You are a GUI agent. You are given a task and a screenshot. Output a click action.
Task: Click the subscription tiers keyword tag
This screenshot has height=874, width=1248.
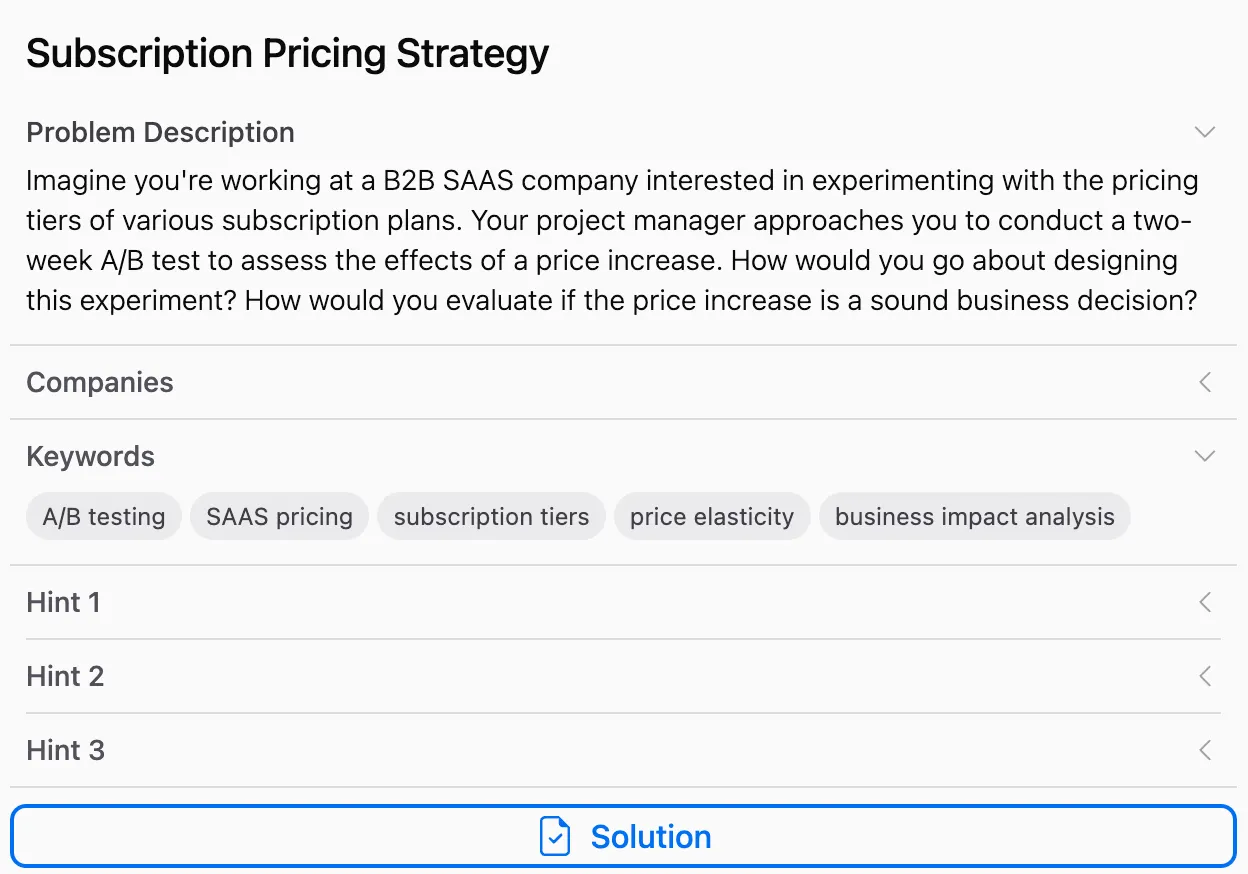[491, 517]
